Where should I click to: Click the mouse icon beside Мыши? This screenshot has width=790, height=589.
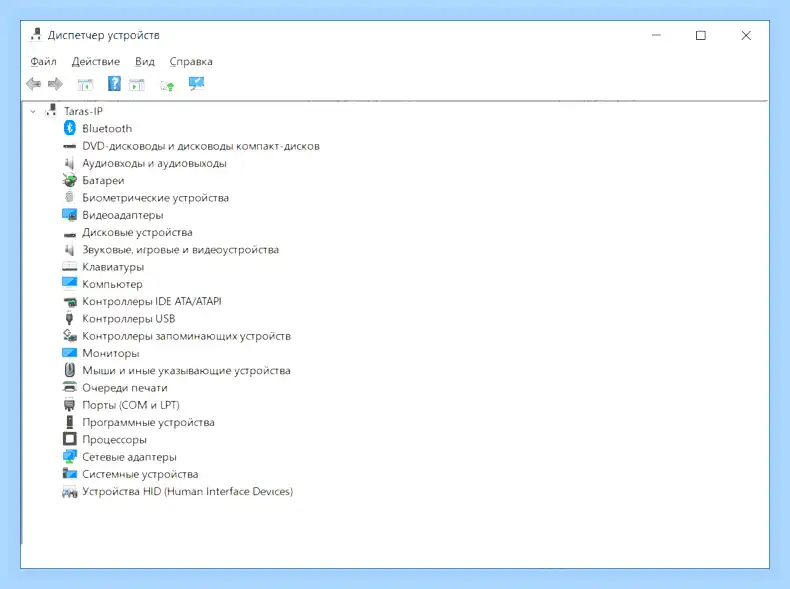click(70, 370)
